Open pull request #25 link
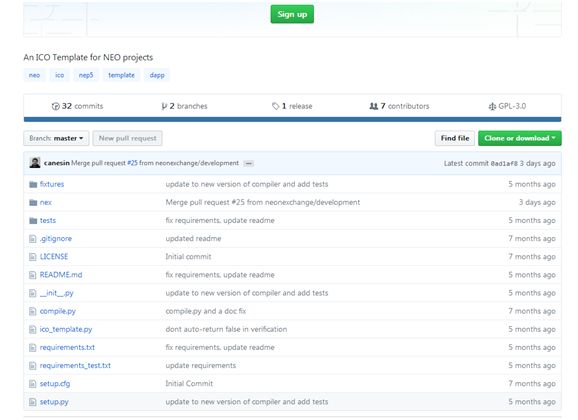578x420 pixels. click(132, 163)
